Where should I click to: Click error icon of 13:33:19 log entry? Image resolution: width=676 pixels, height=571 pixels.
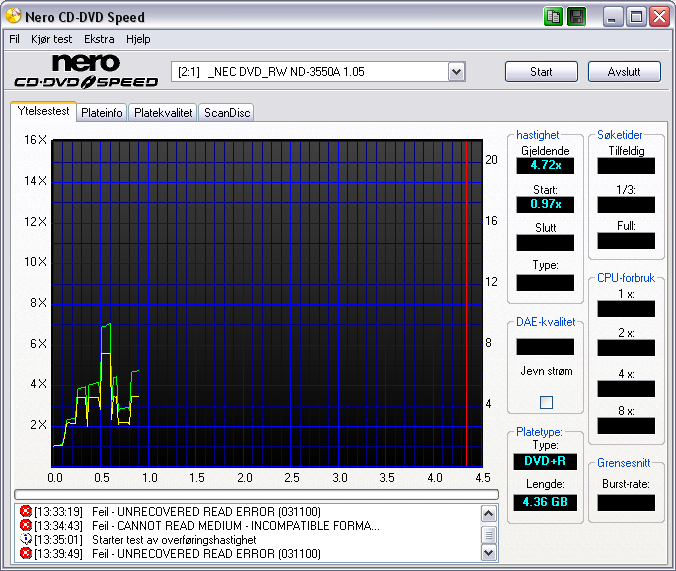pyautogui.click(x=25, y=512)
